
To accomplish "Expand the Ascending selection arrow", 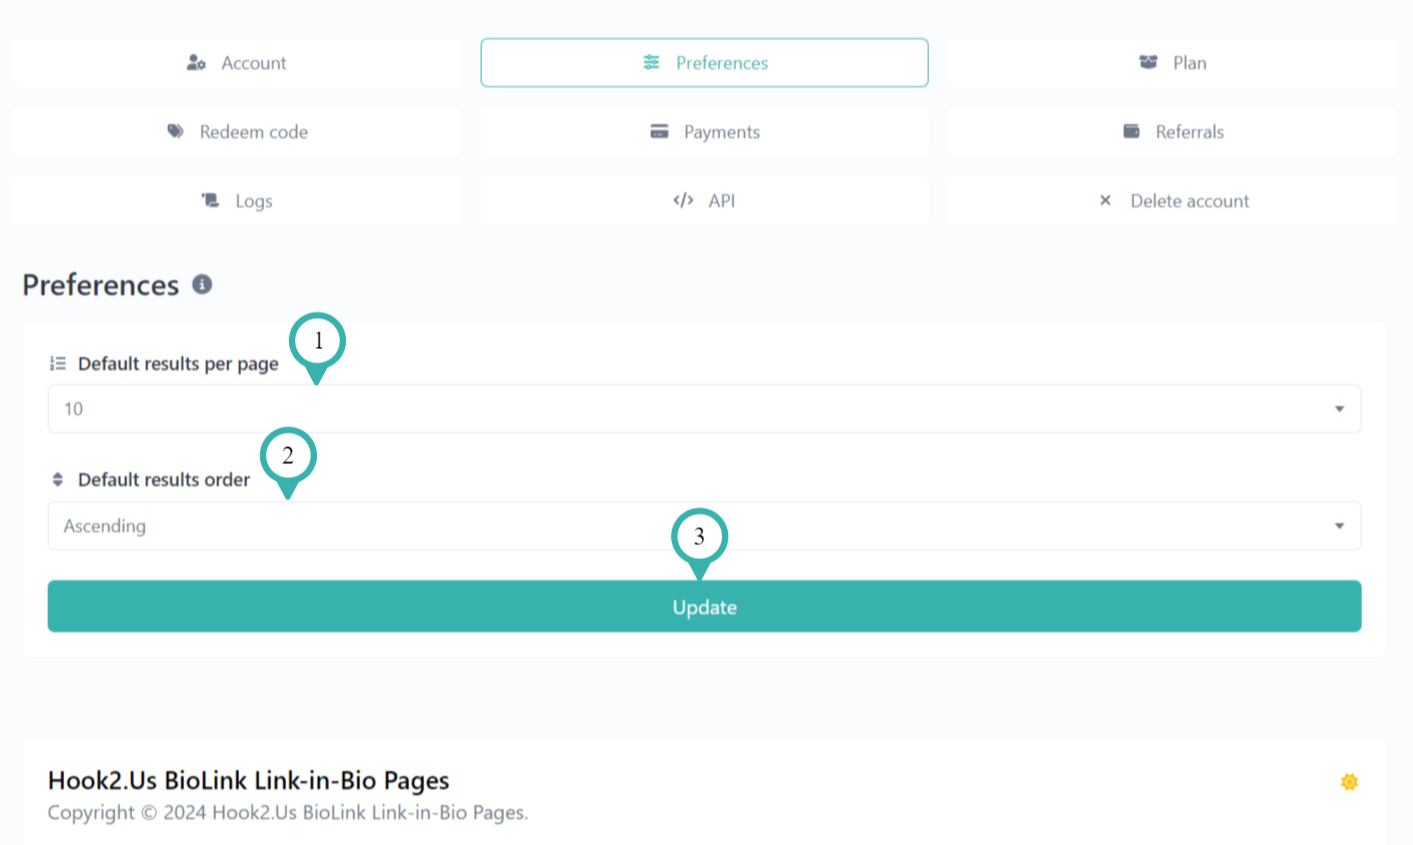I will pos(1340,525).
